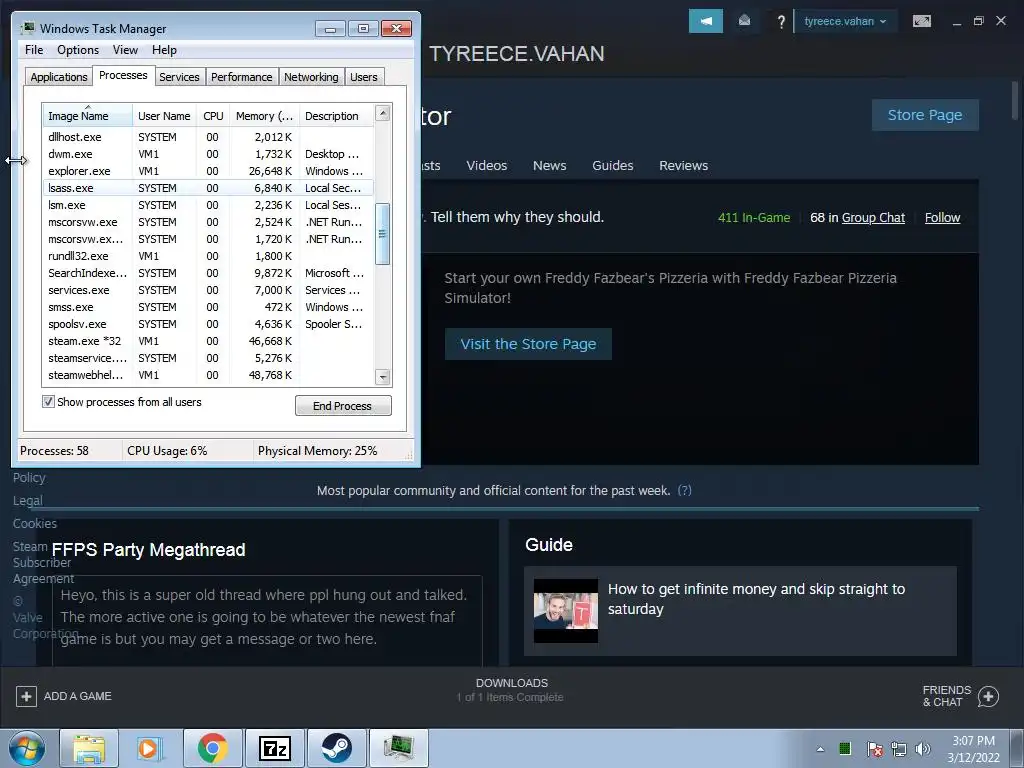The height and width of the screenshot is (768, 1024).
Task: Select the steam.exe *32 process row
Action: [x=208, y=341]
